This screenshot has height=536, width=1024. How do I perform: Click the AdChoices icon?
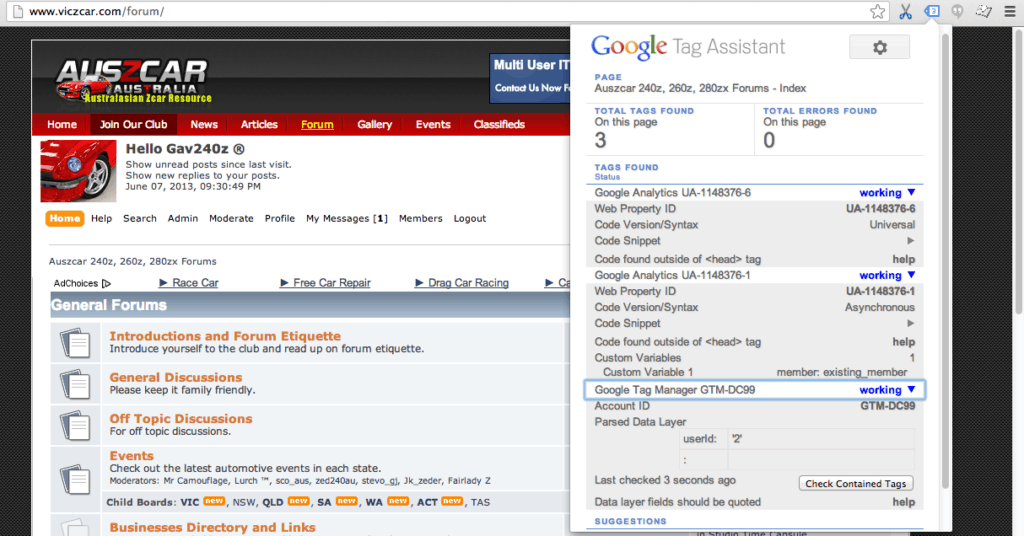[x=106, y=283]
